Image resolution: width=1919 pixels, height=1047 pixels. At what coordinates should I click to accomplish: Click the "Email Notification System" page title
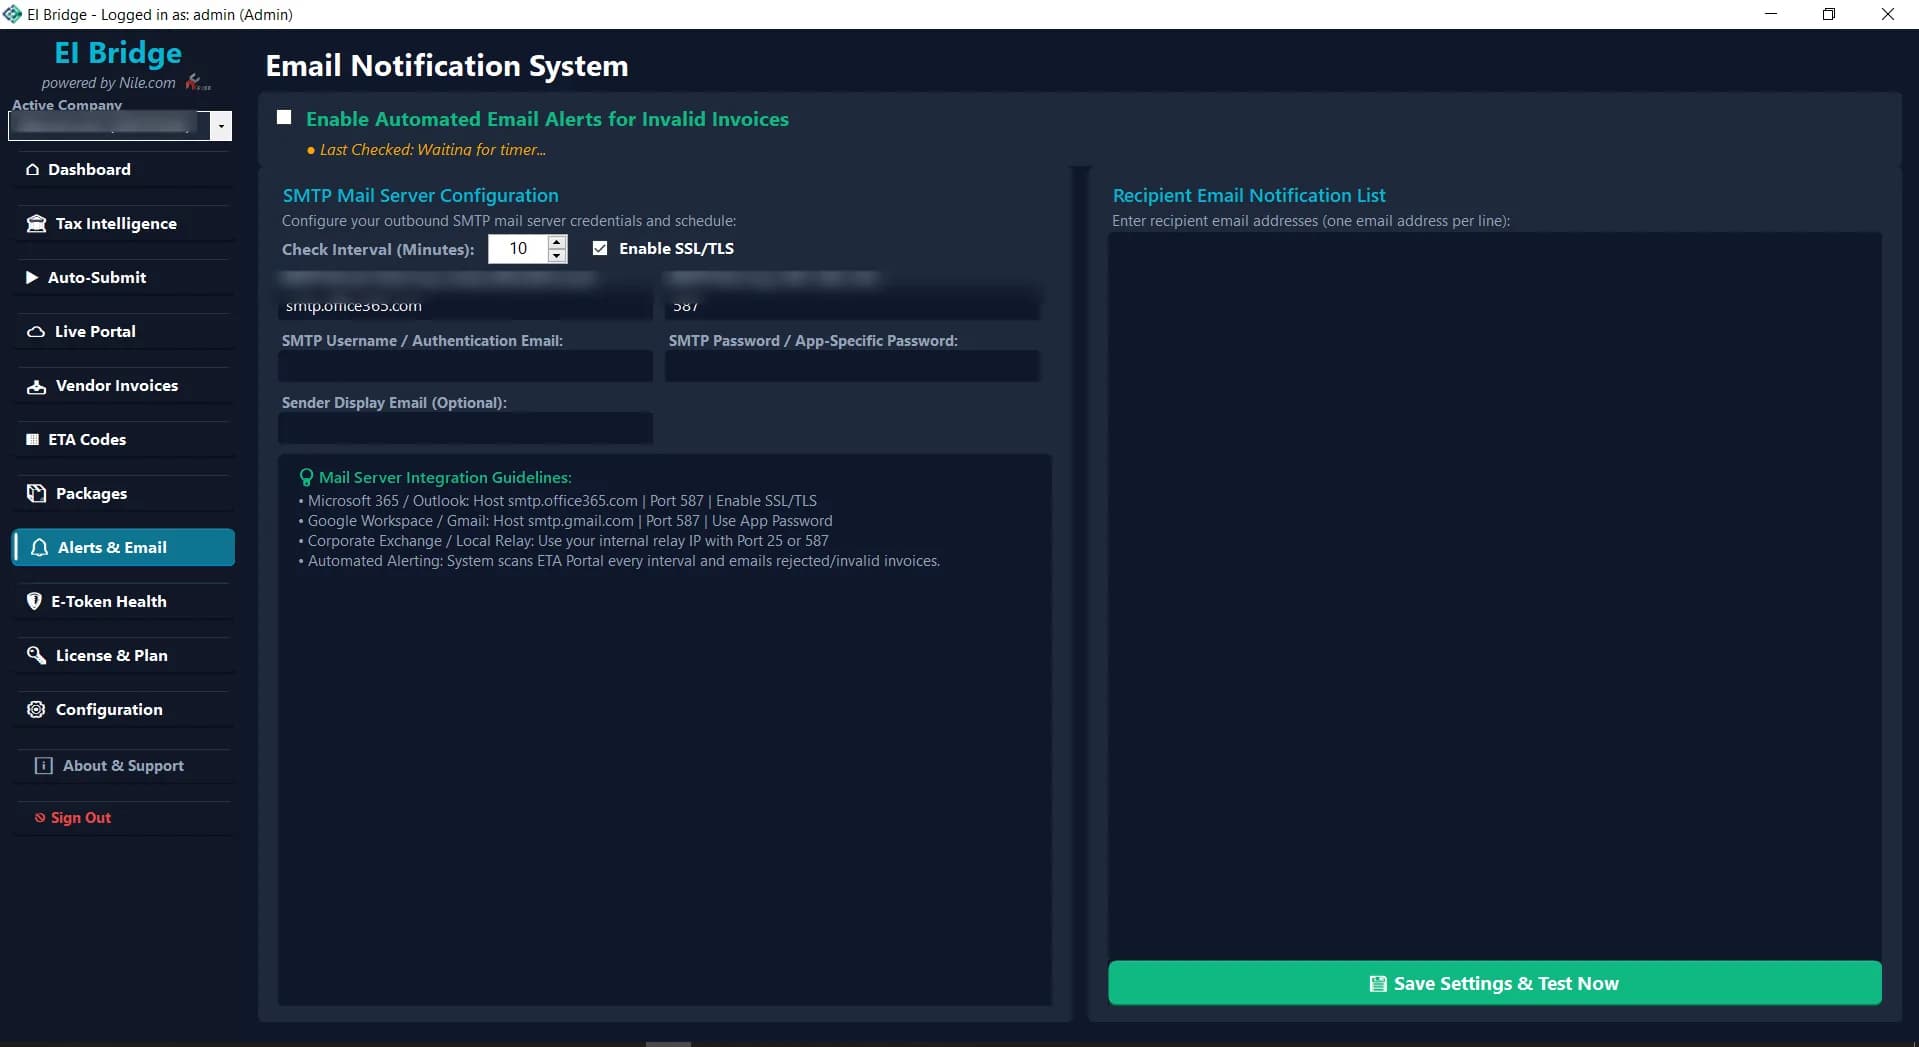point(447,66)
